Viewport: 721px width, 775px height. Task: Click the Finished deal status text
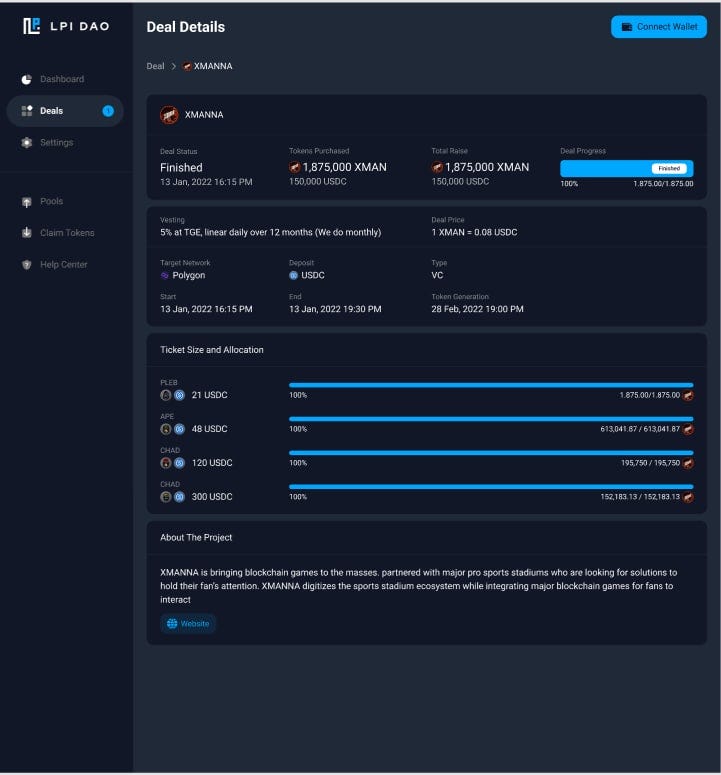181,168
